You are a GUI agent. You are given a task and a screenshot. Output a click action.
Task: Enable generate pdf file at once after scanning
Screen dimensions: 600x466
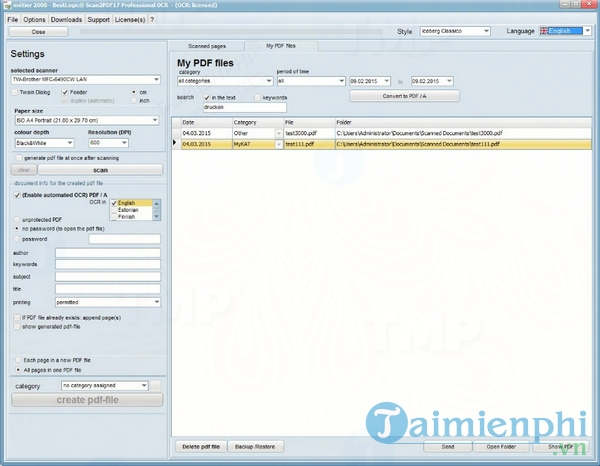point(19,158)
